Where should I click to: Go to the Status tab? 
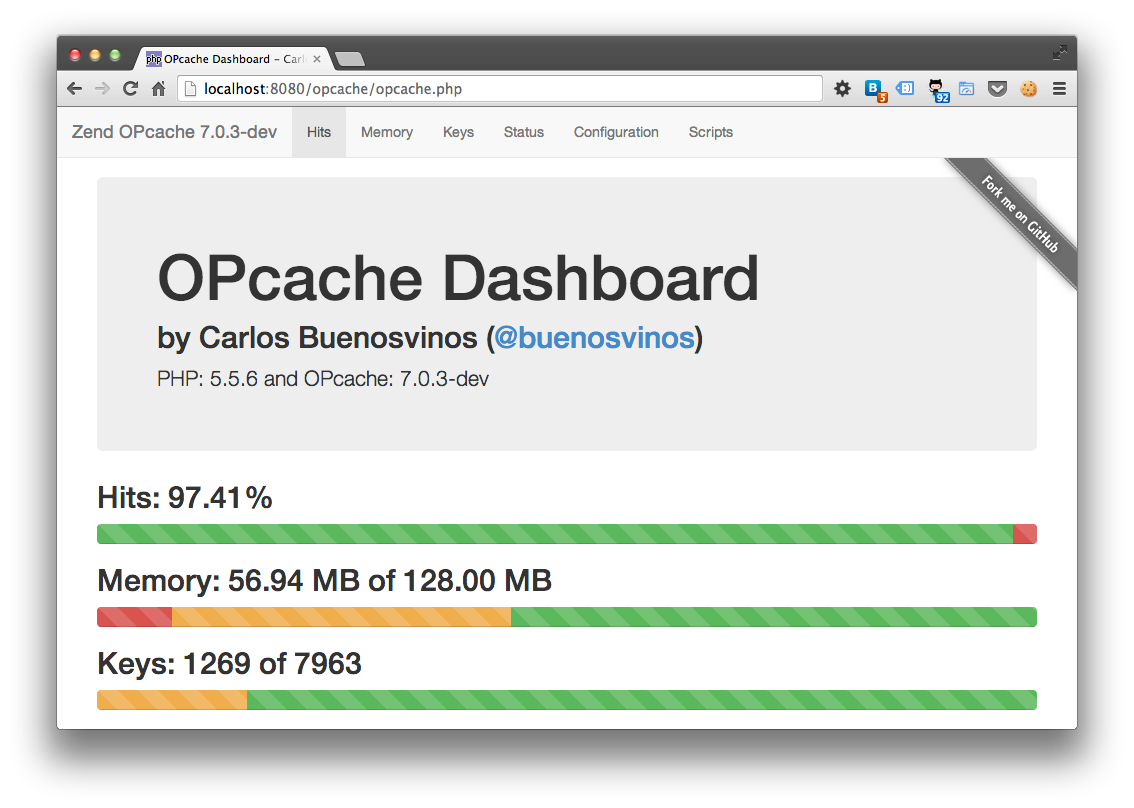[x=524, y=132]
